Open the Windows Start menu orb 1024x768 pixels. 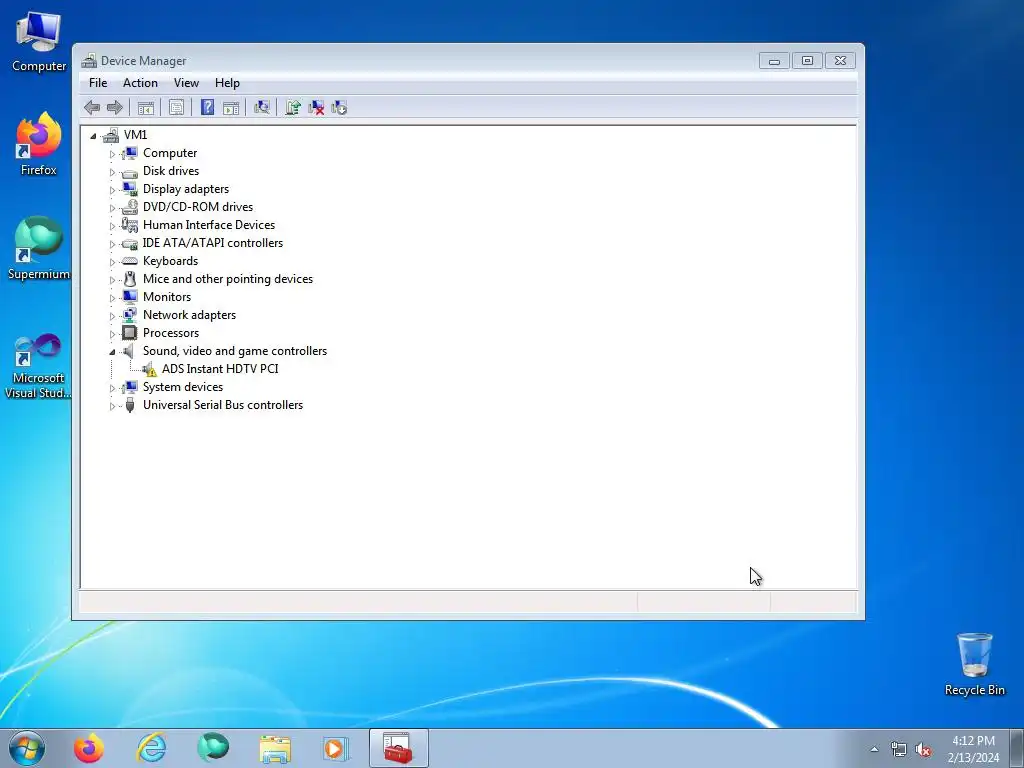pyautogui.click(x=27, y=748)
